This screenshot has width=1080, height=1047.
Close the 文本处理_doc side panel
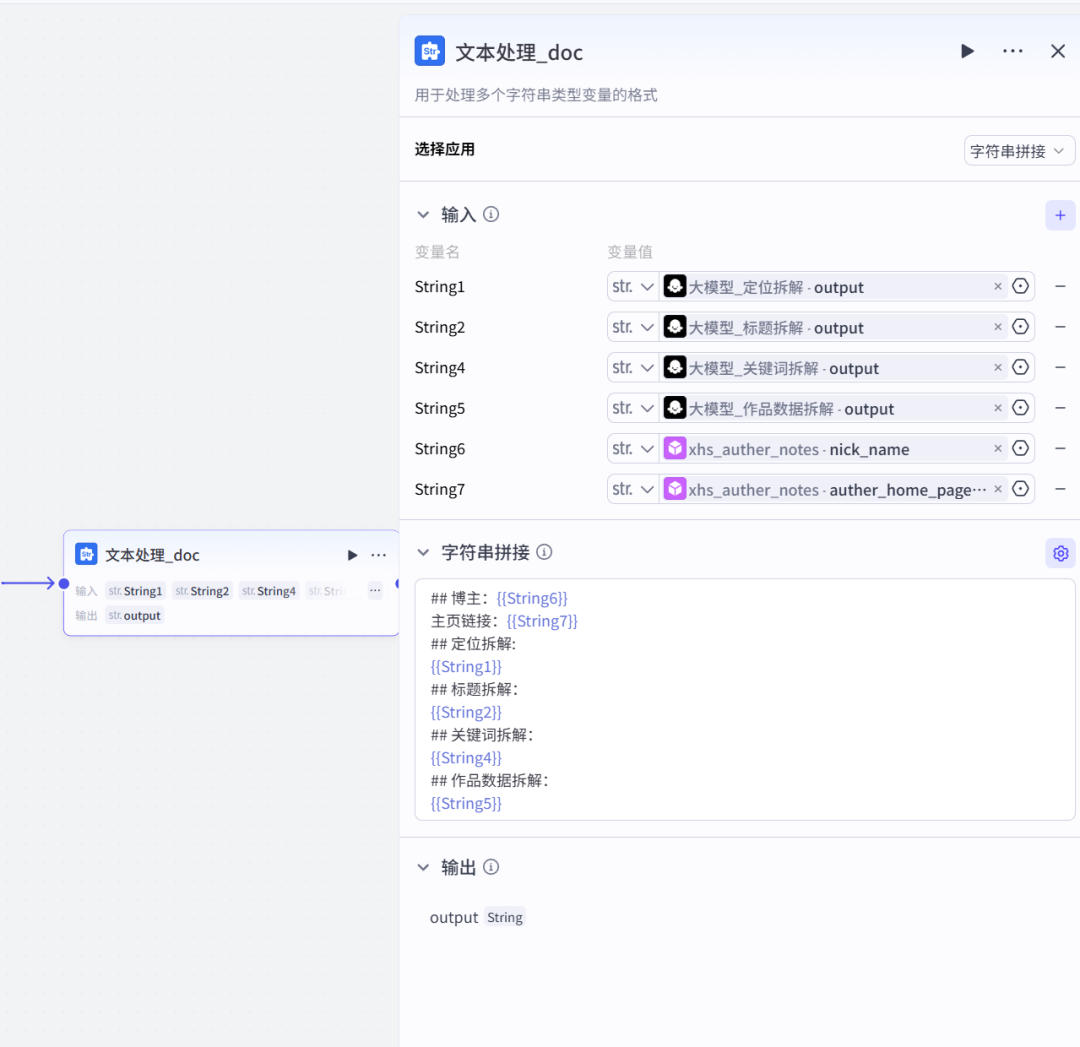[1057, 51]
